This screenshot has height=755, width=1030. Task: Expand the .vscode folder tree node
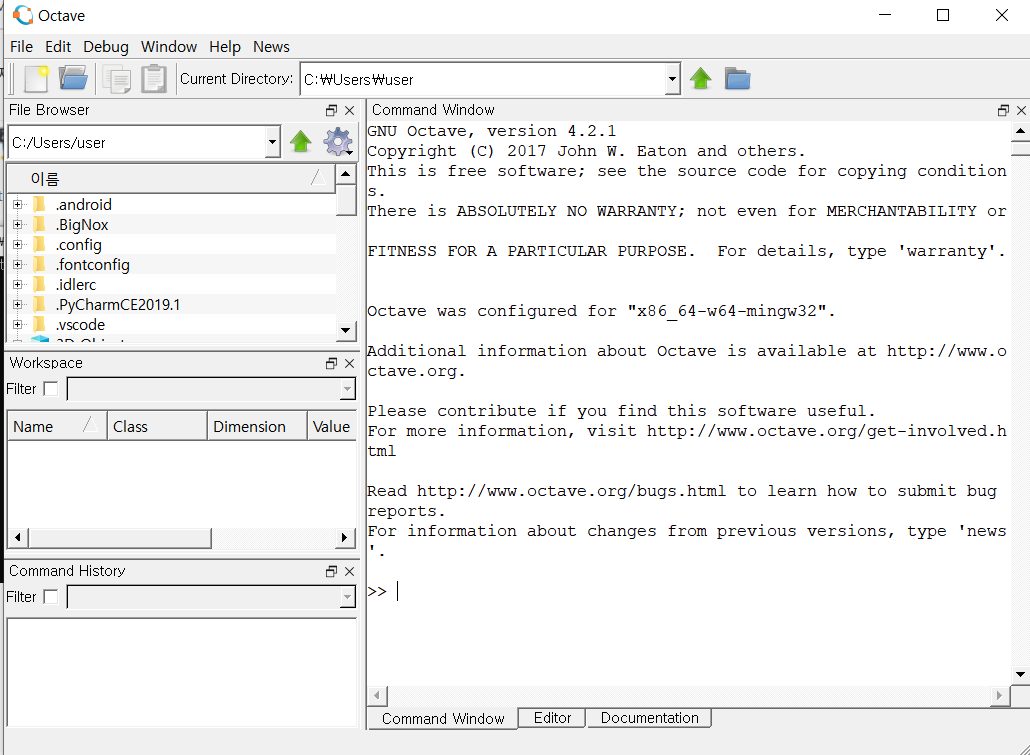(x=18, y=325)
